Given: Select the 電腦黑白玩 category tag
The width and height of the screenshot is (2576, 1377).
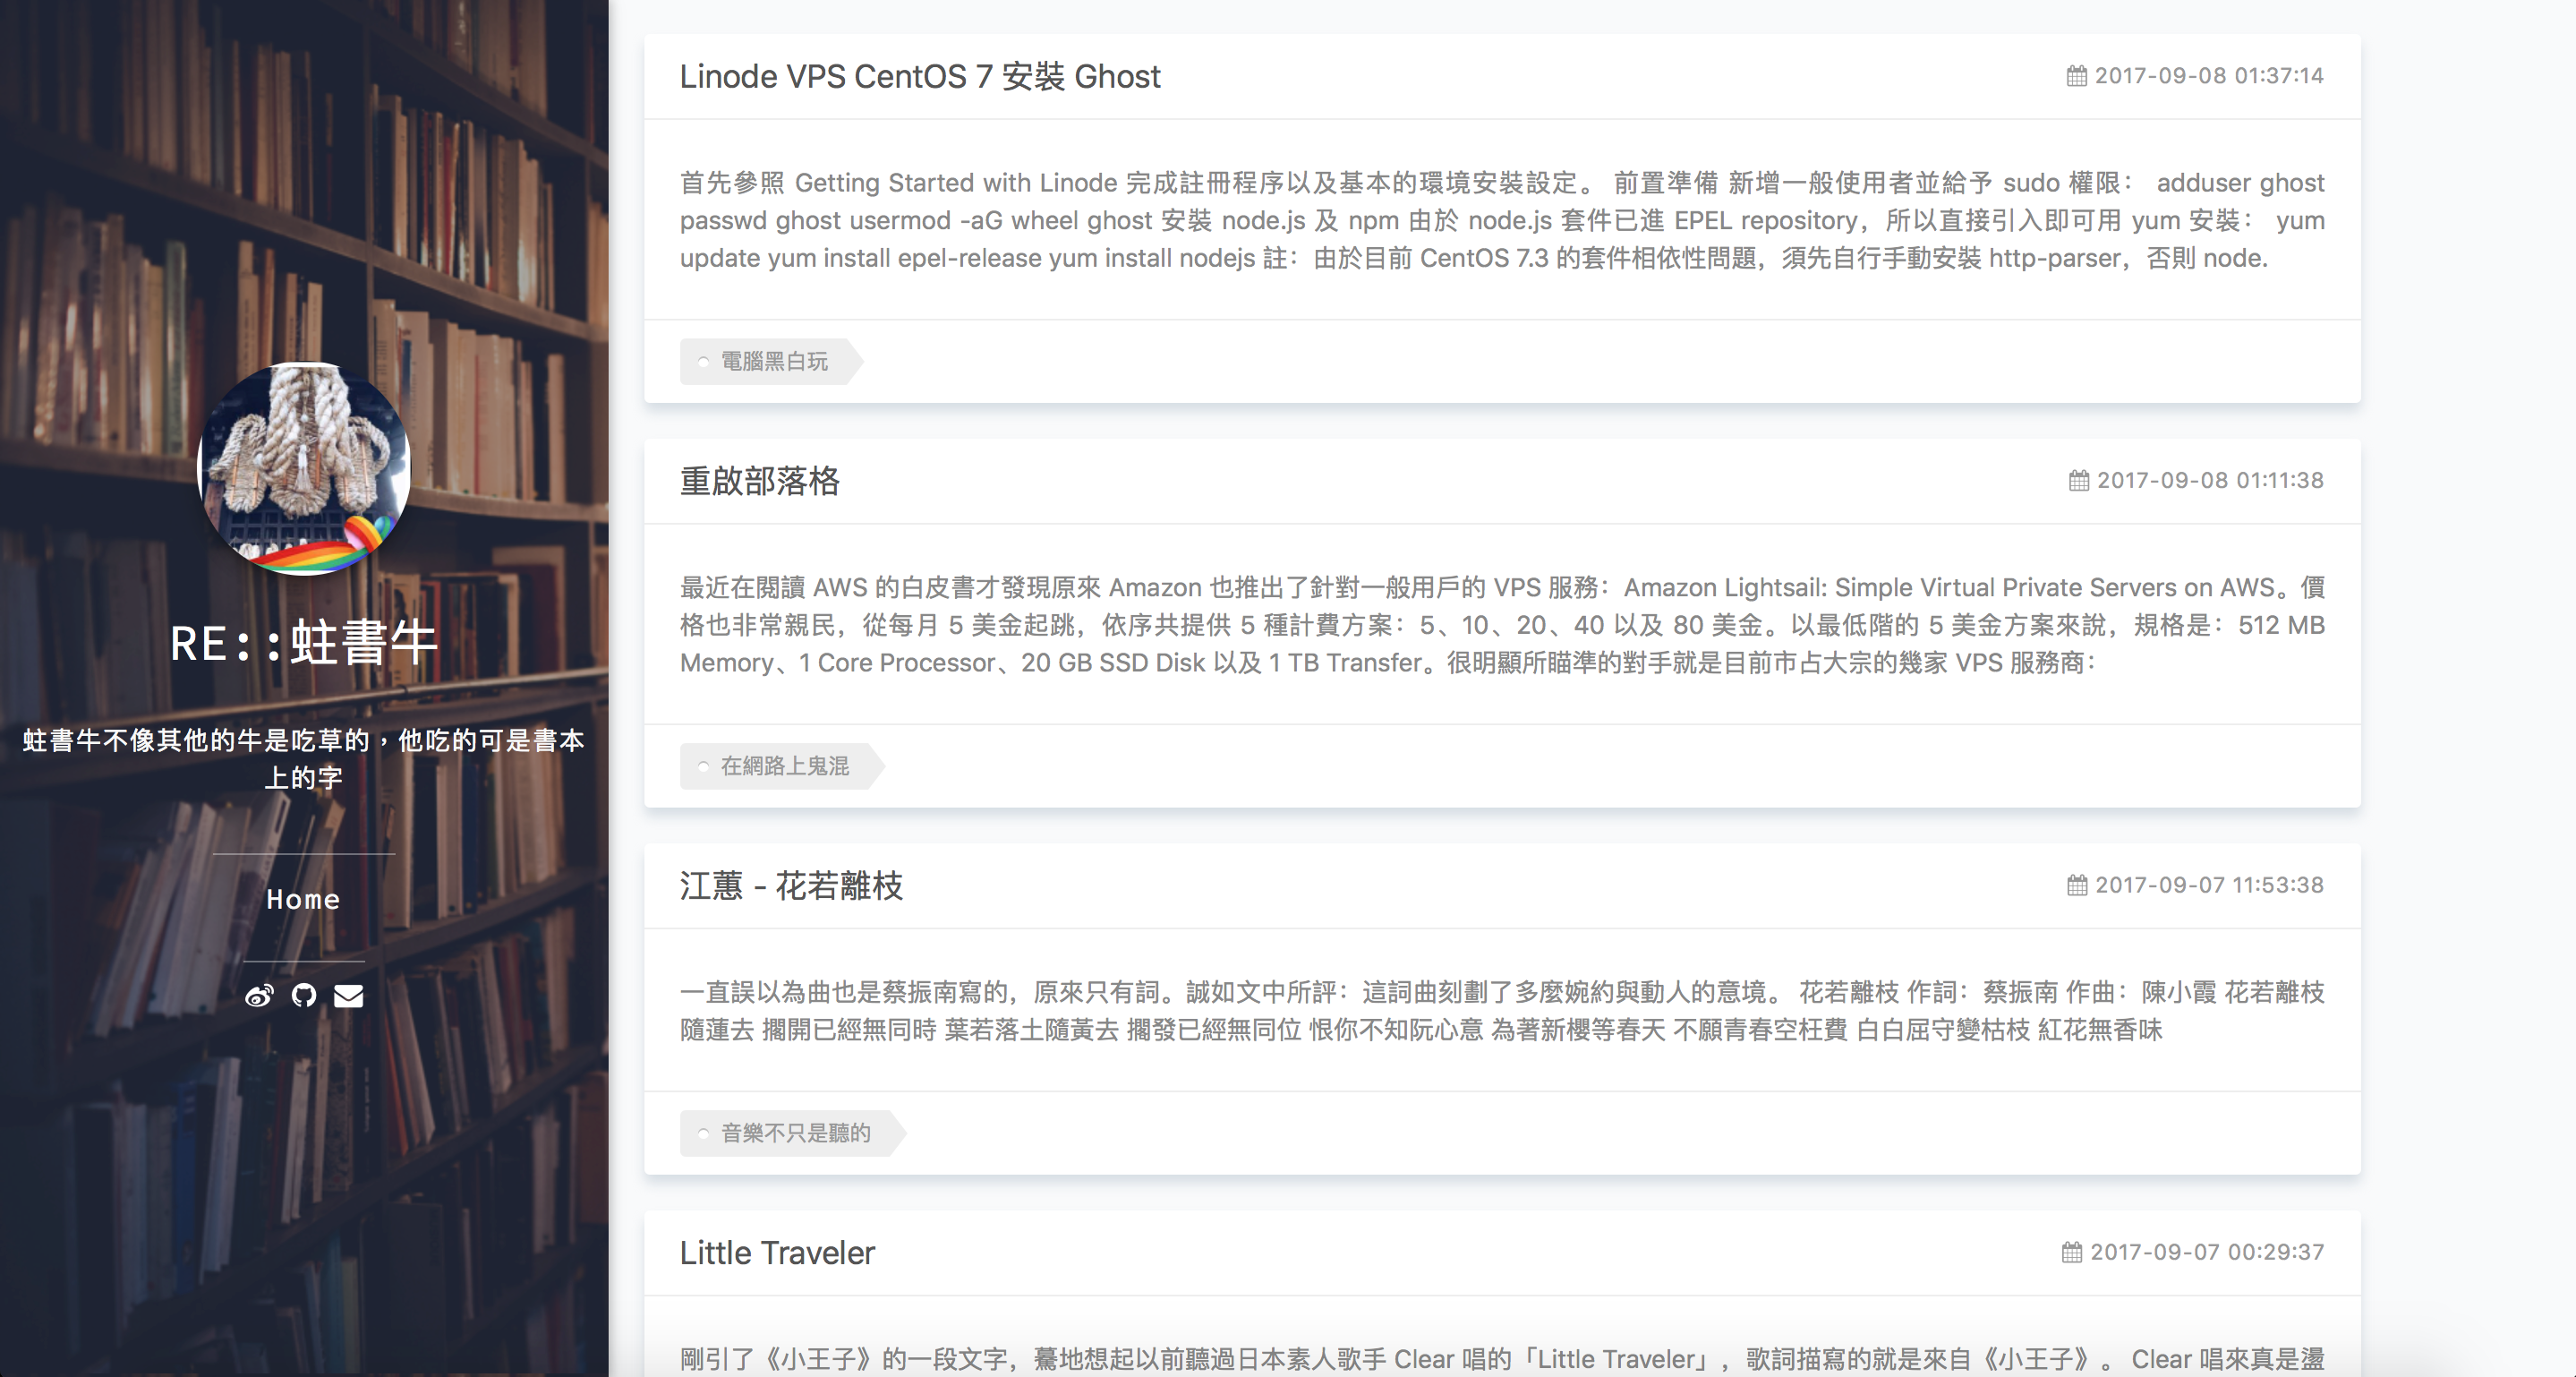Looking at the screenshot, I should tap(773, 361).
